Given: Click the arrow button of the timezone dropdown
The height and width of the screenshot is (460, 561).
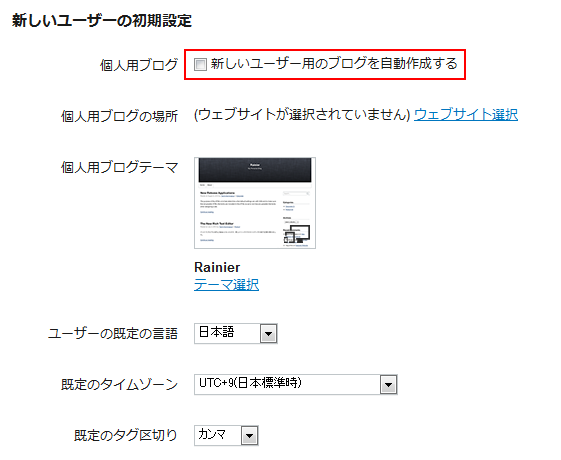Looking at the screenshot, I should (389, 385).
